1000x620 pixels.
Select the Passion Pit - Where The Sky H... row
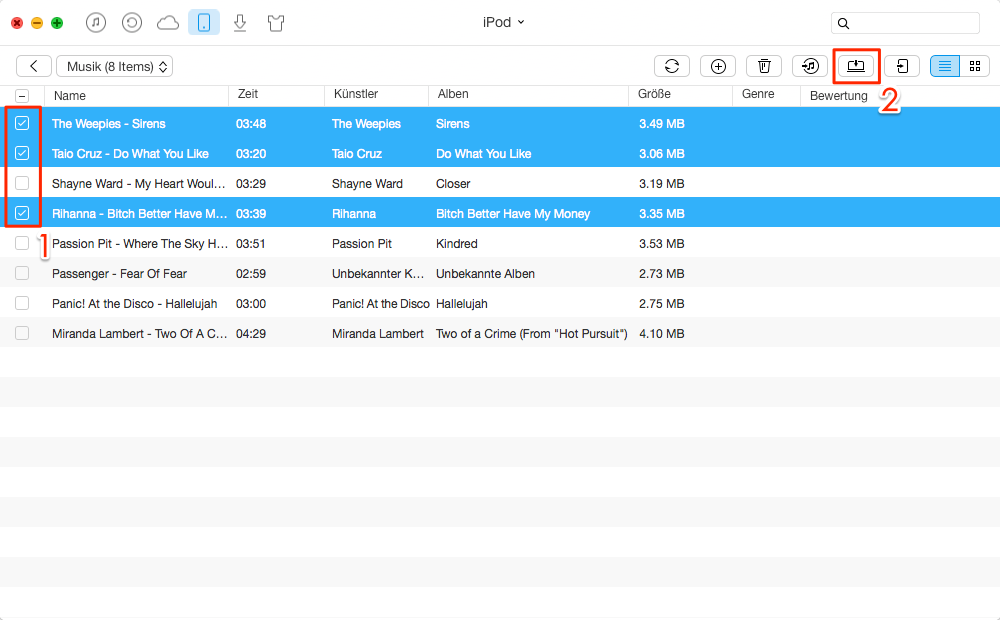(x=500, y=244)
